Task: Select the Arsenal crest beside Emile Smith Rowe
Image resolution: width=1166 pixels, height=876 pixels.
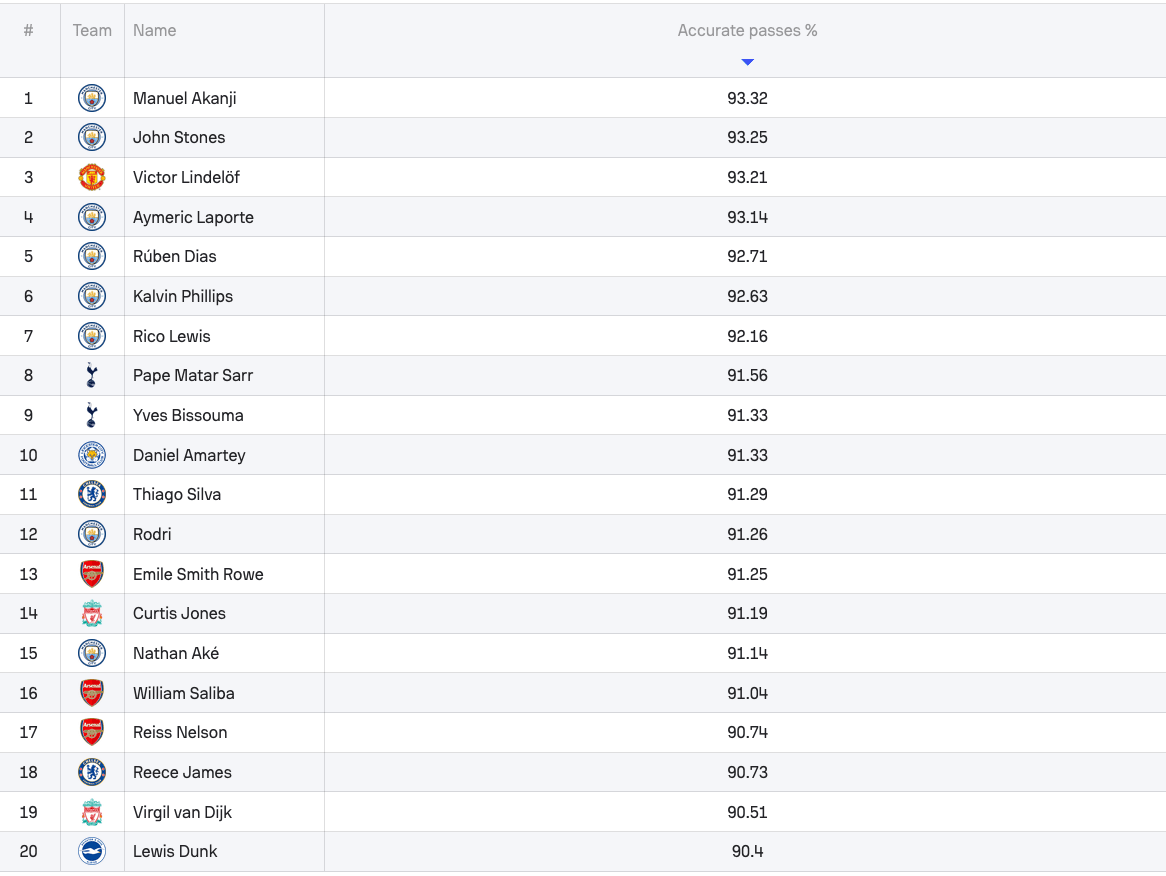Action: [92, 574]
